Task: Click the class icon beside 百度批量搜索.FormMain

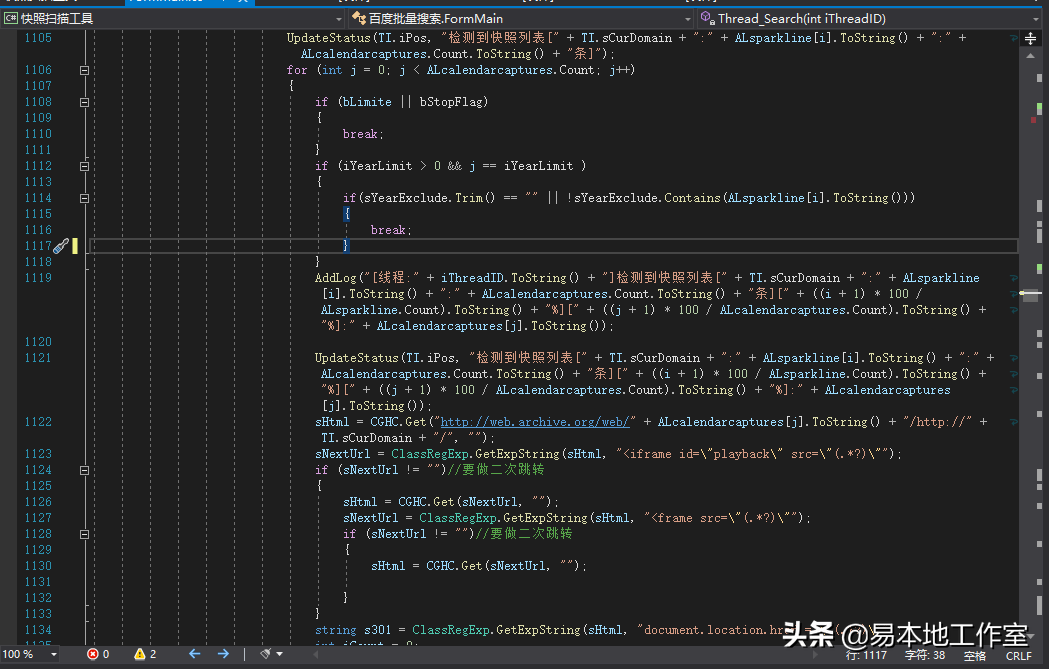Action: point(359,18)
